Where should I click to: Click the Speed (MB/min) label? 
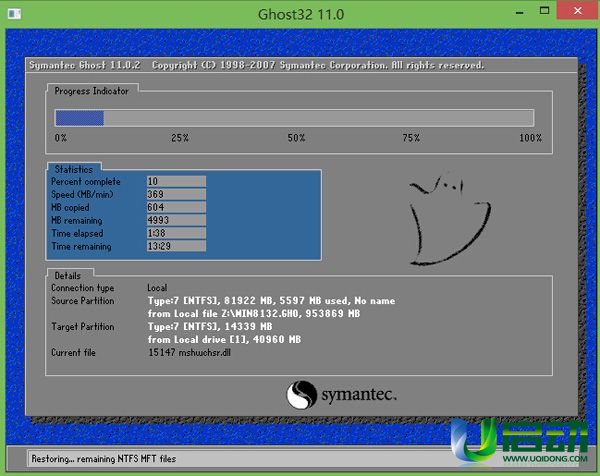(x=82, y=194)
